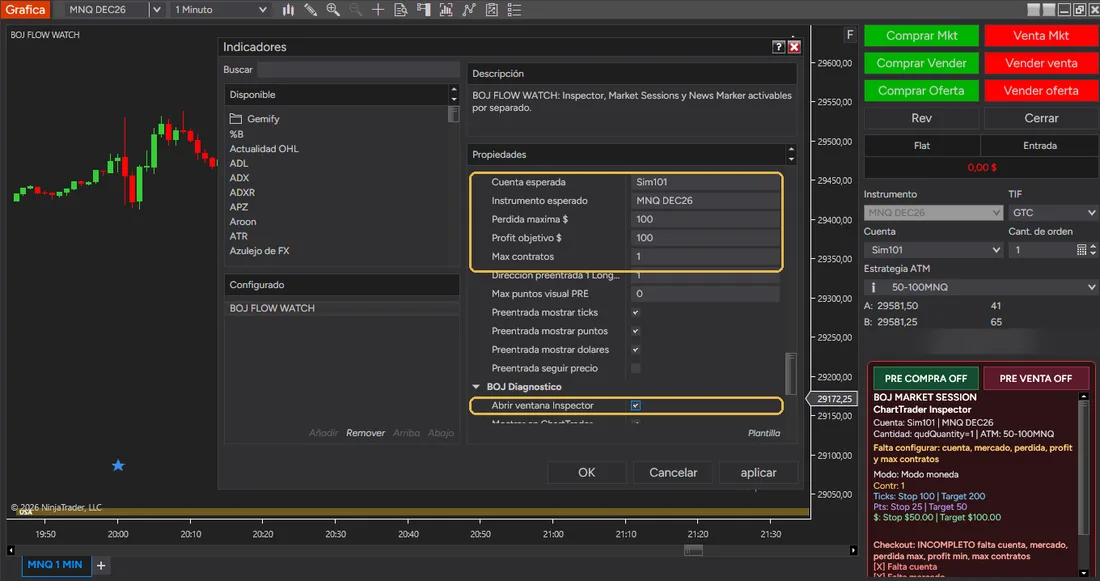
Task: Click the Max contratos value field
Action: click(x=705, y=256)
